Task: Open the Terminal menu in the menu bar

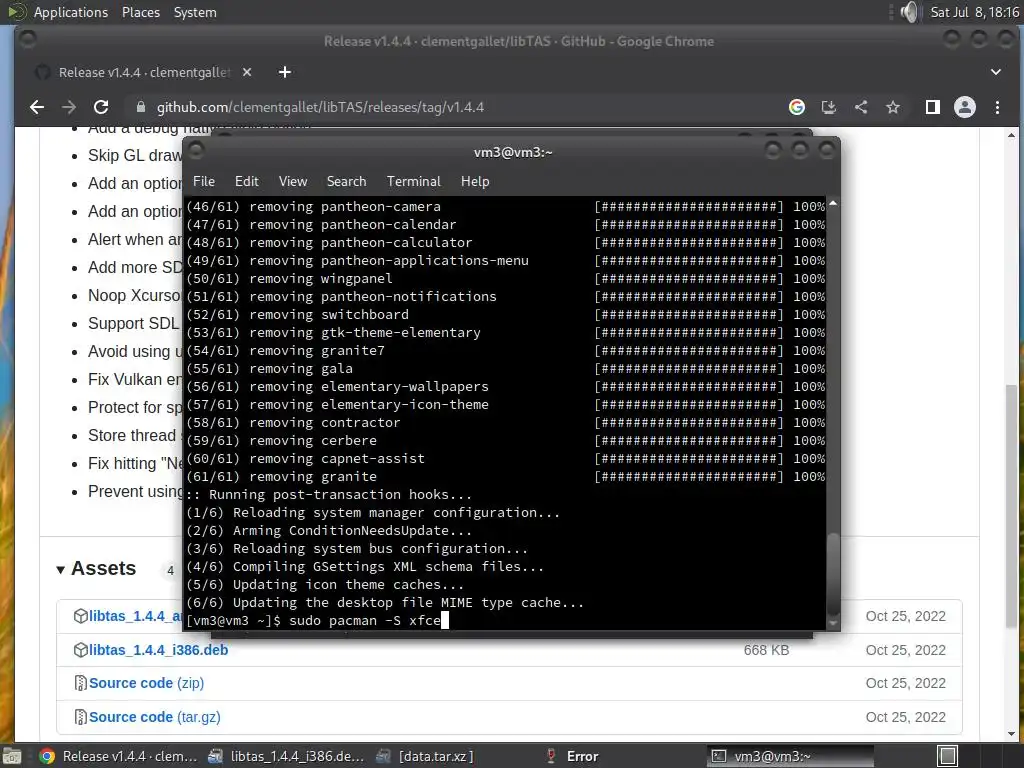Action: click(x=413, y=181)
